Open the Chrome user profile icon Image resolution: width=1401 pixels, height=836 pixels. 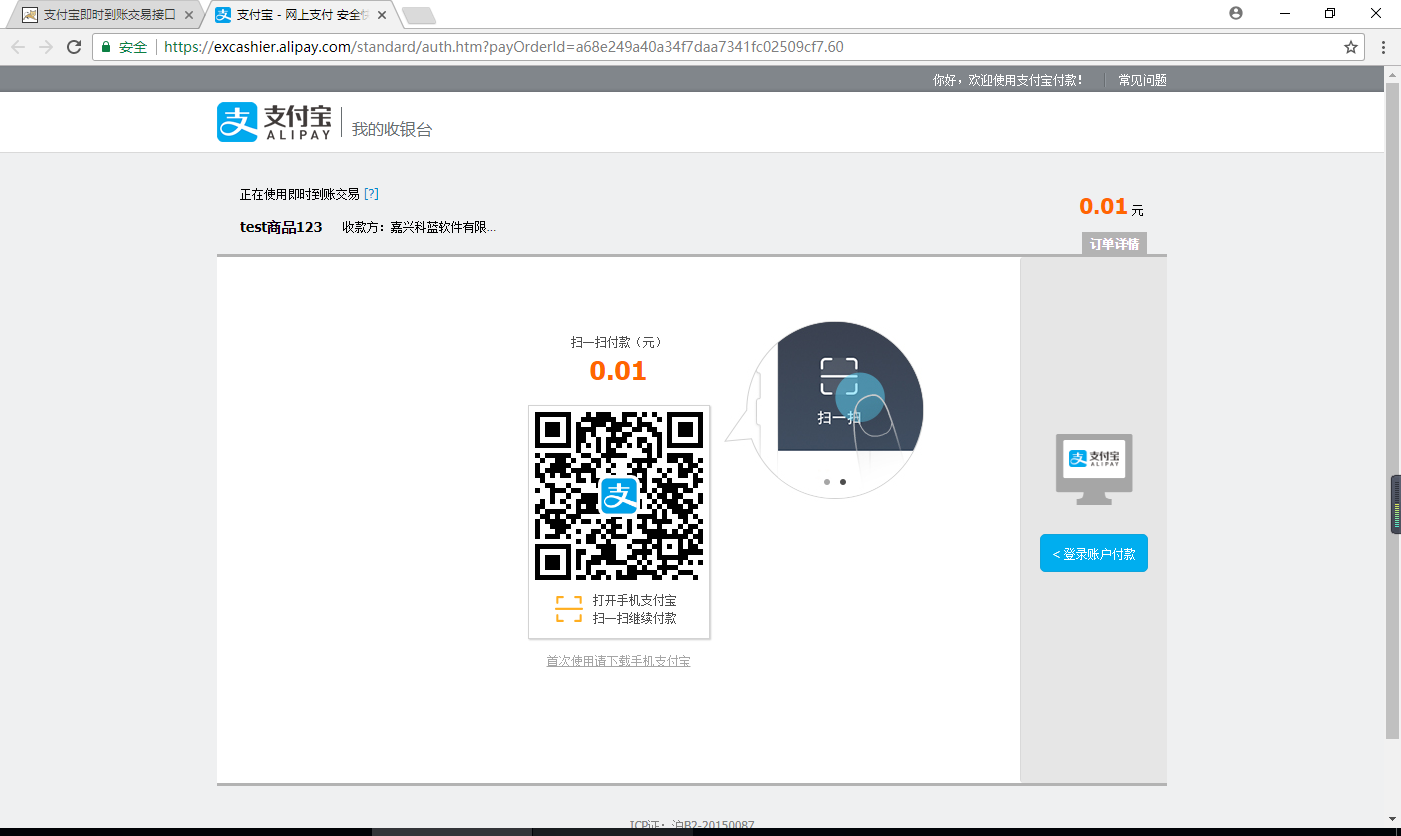click(1236, 13)
